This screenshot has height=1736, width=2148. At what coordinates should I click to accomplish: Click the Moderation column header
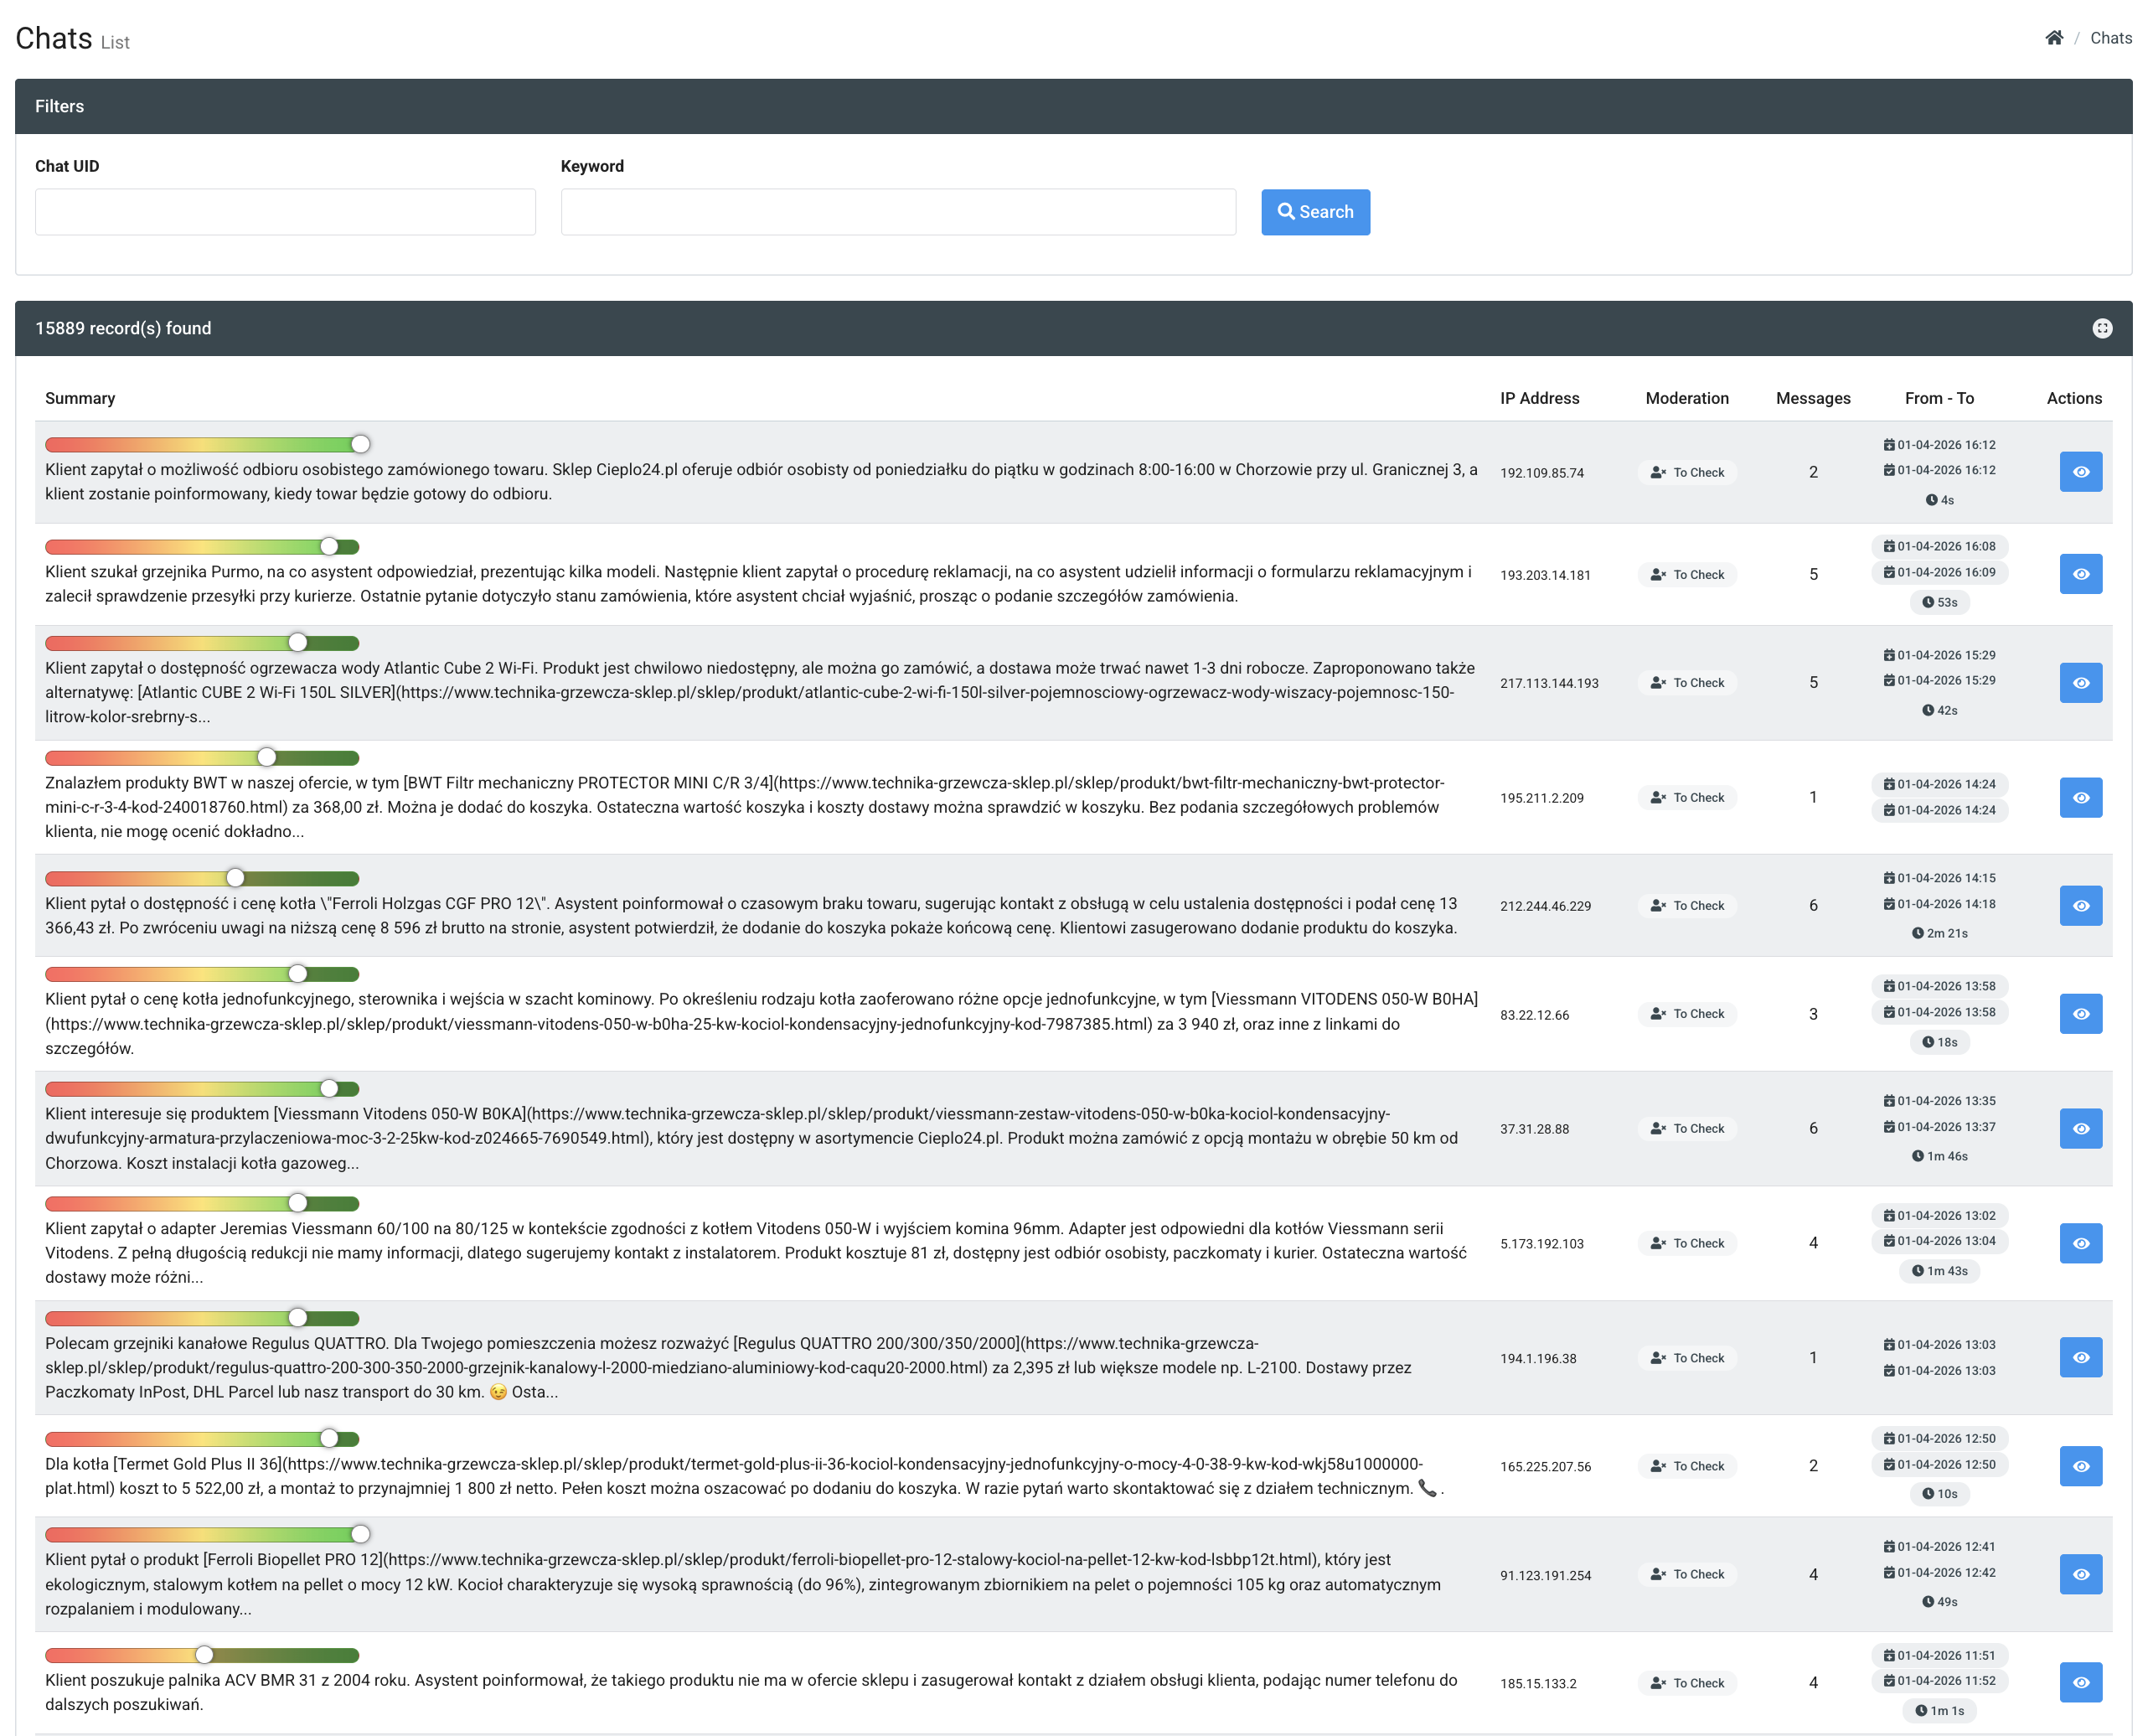(1686, 398)
